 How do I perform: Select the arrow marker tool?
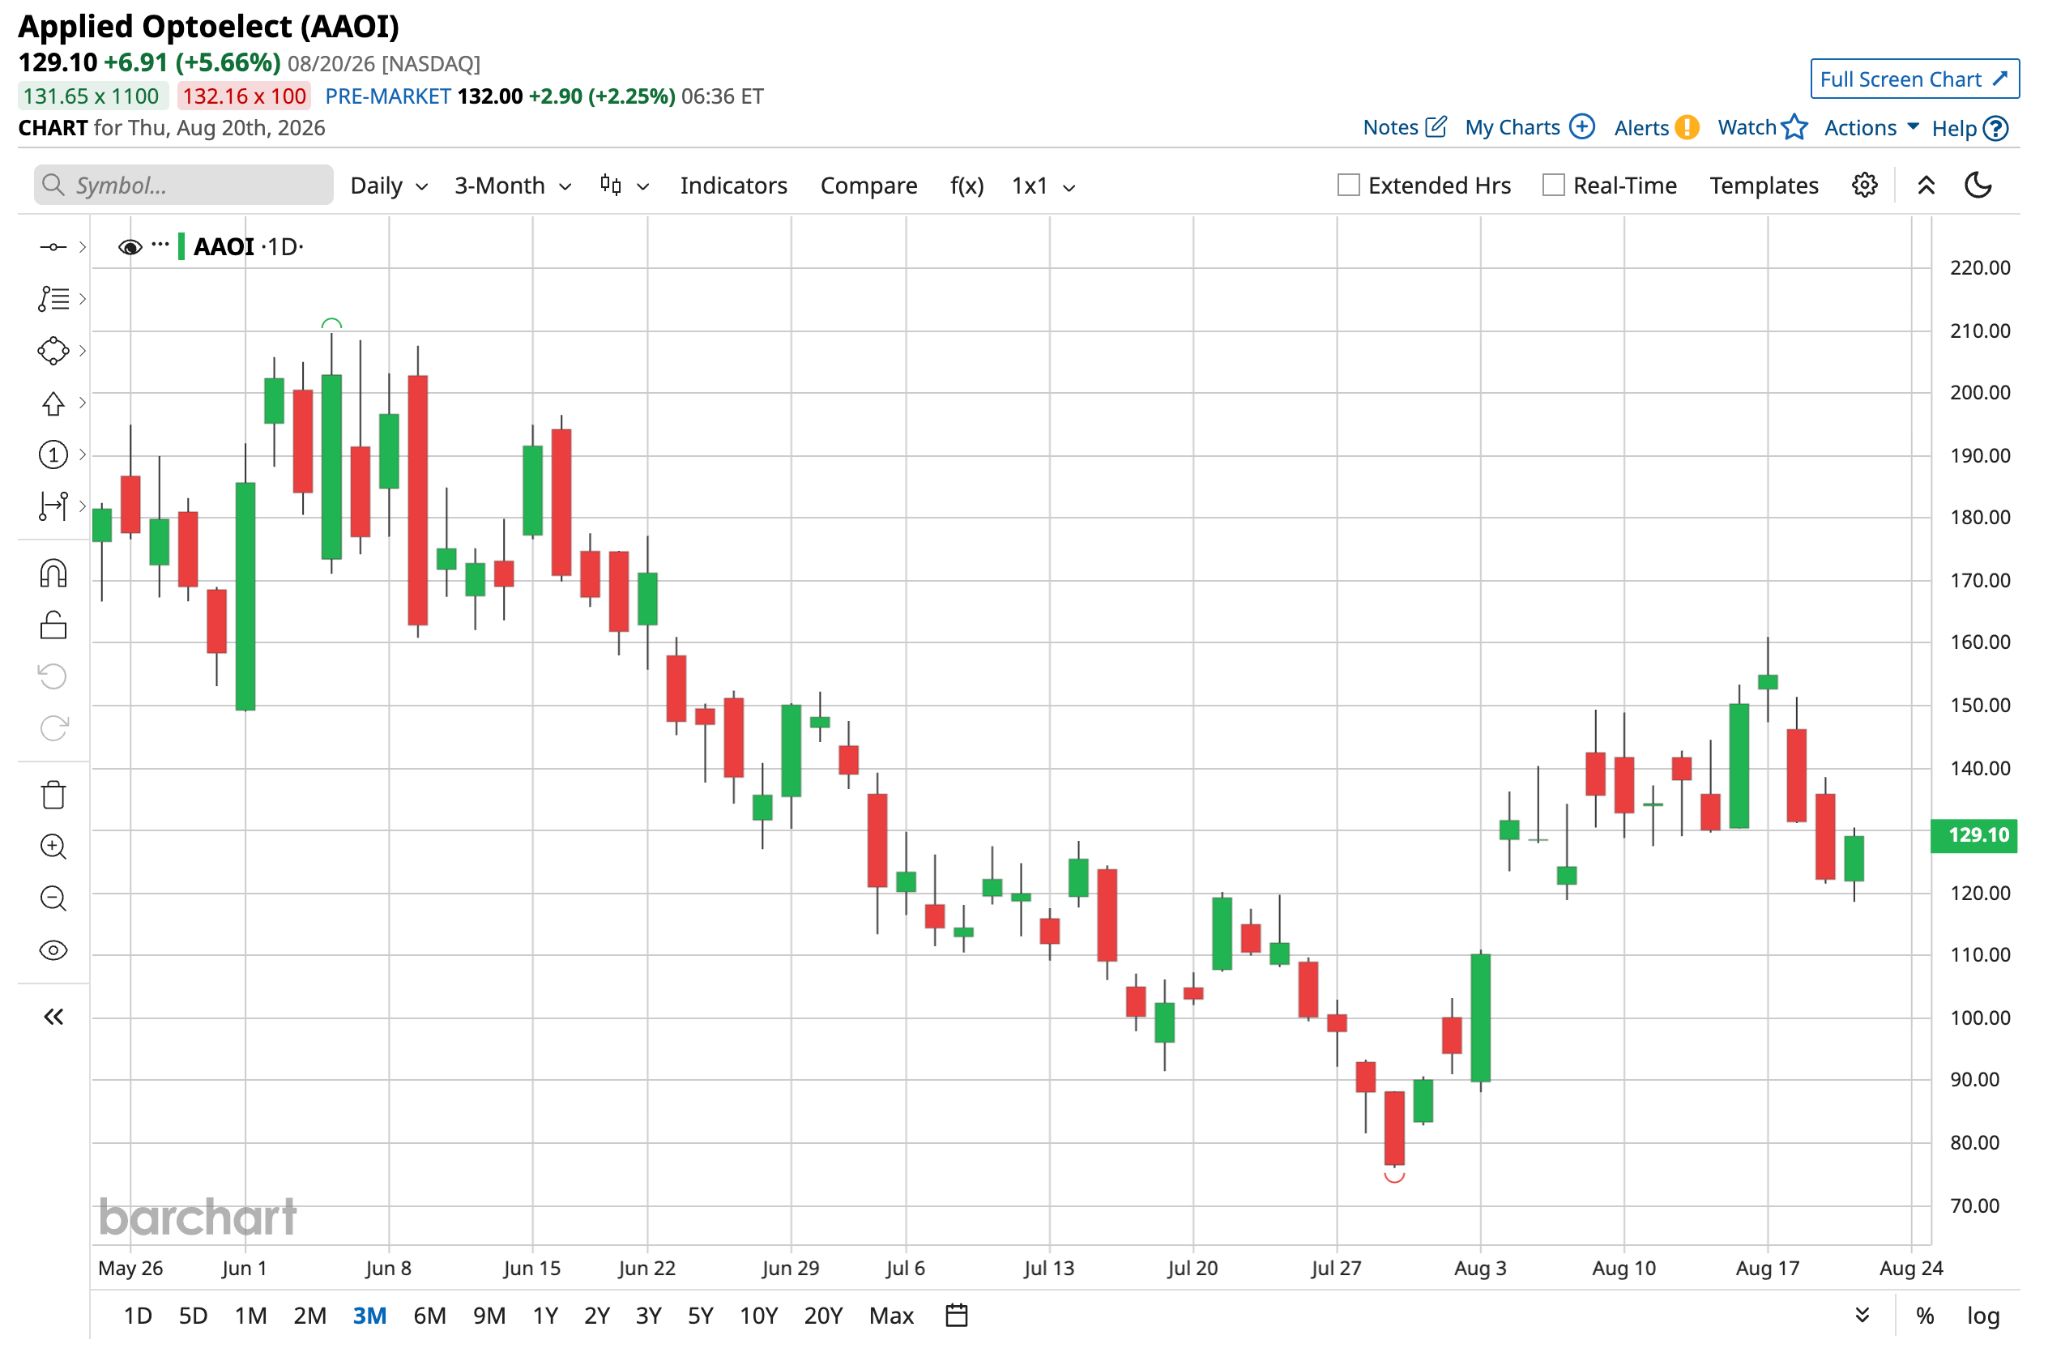coord(53,403)
